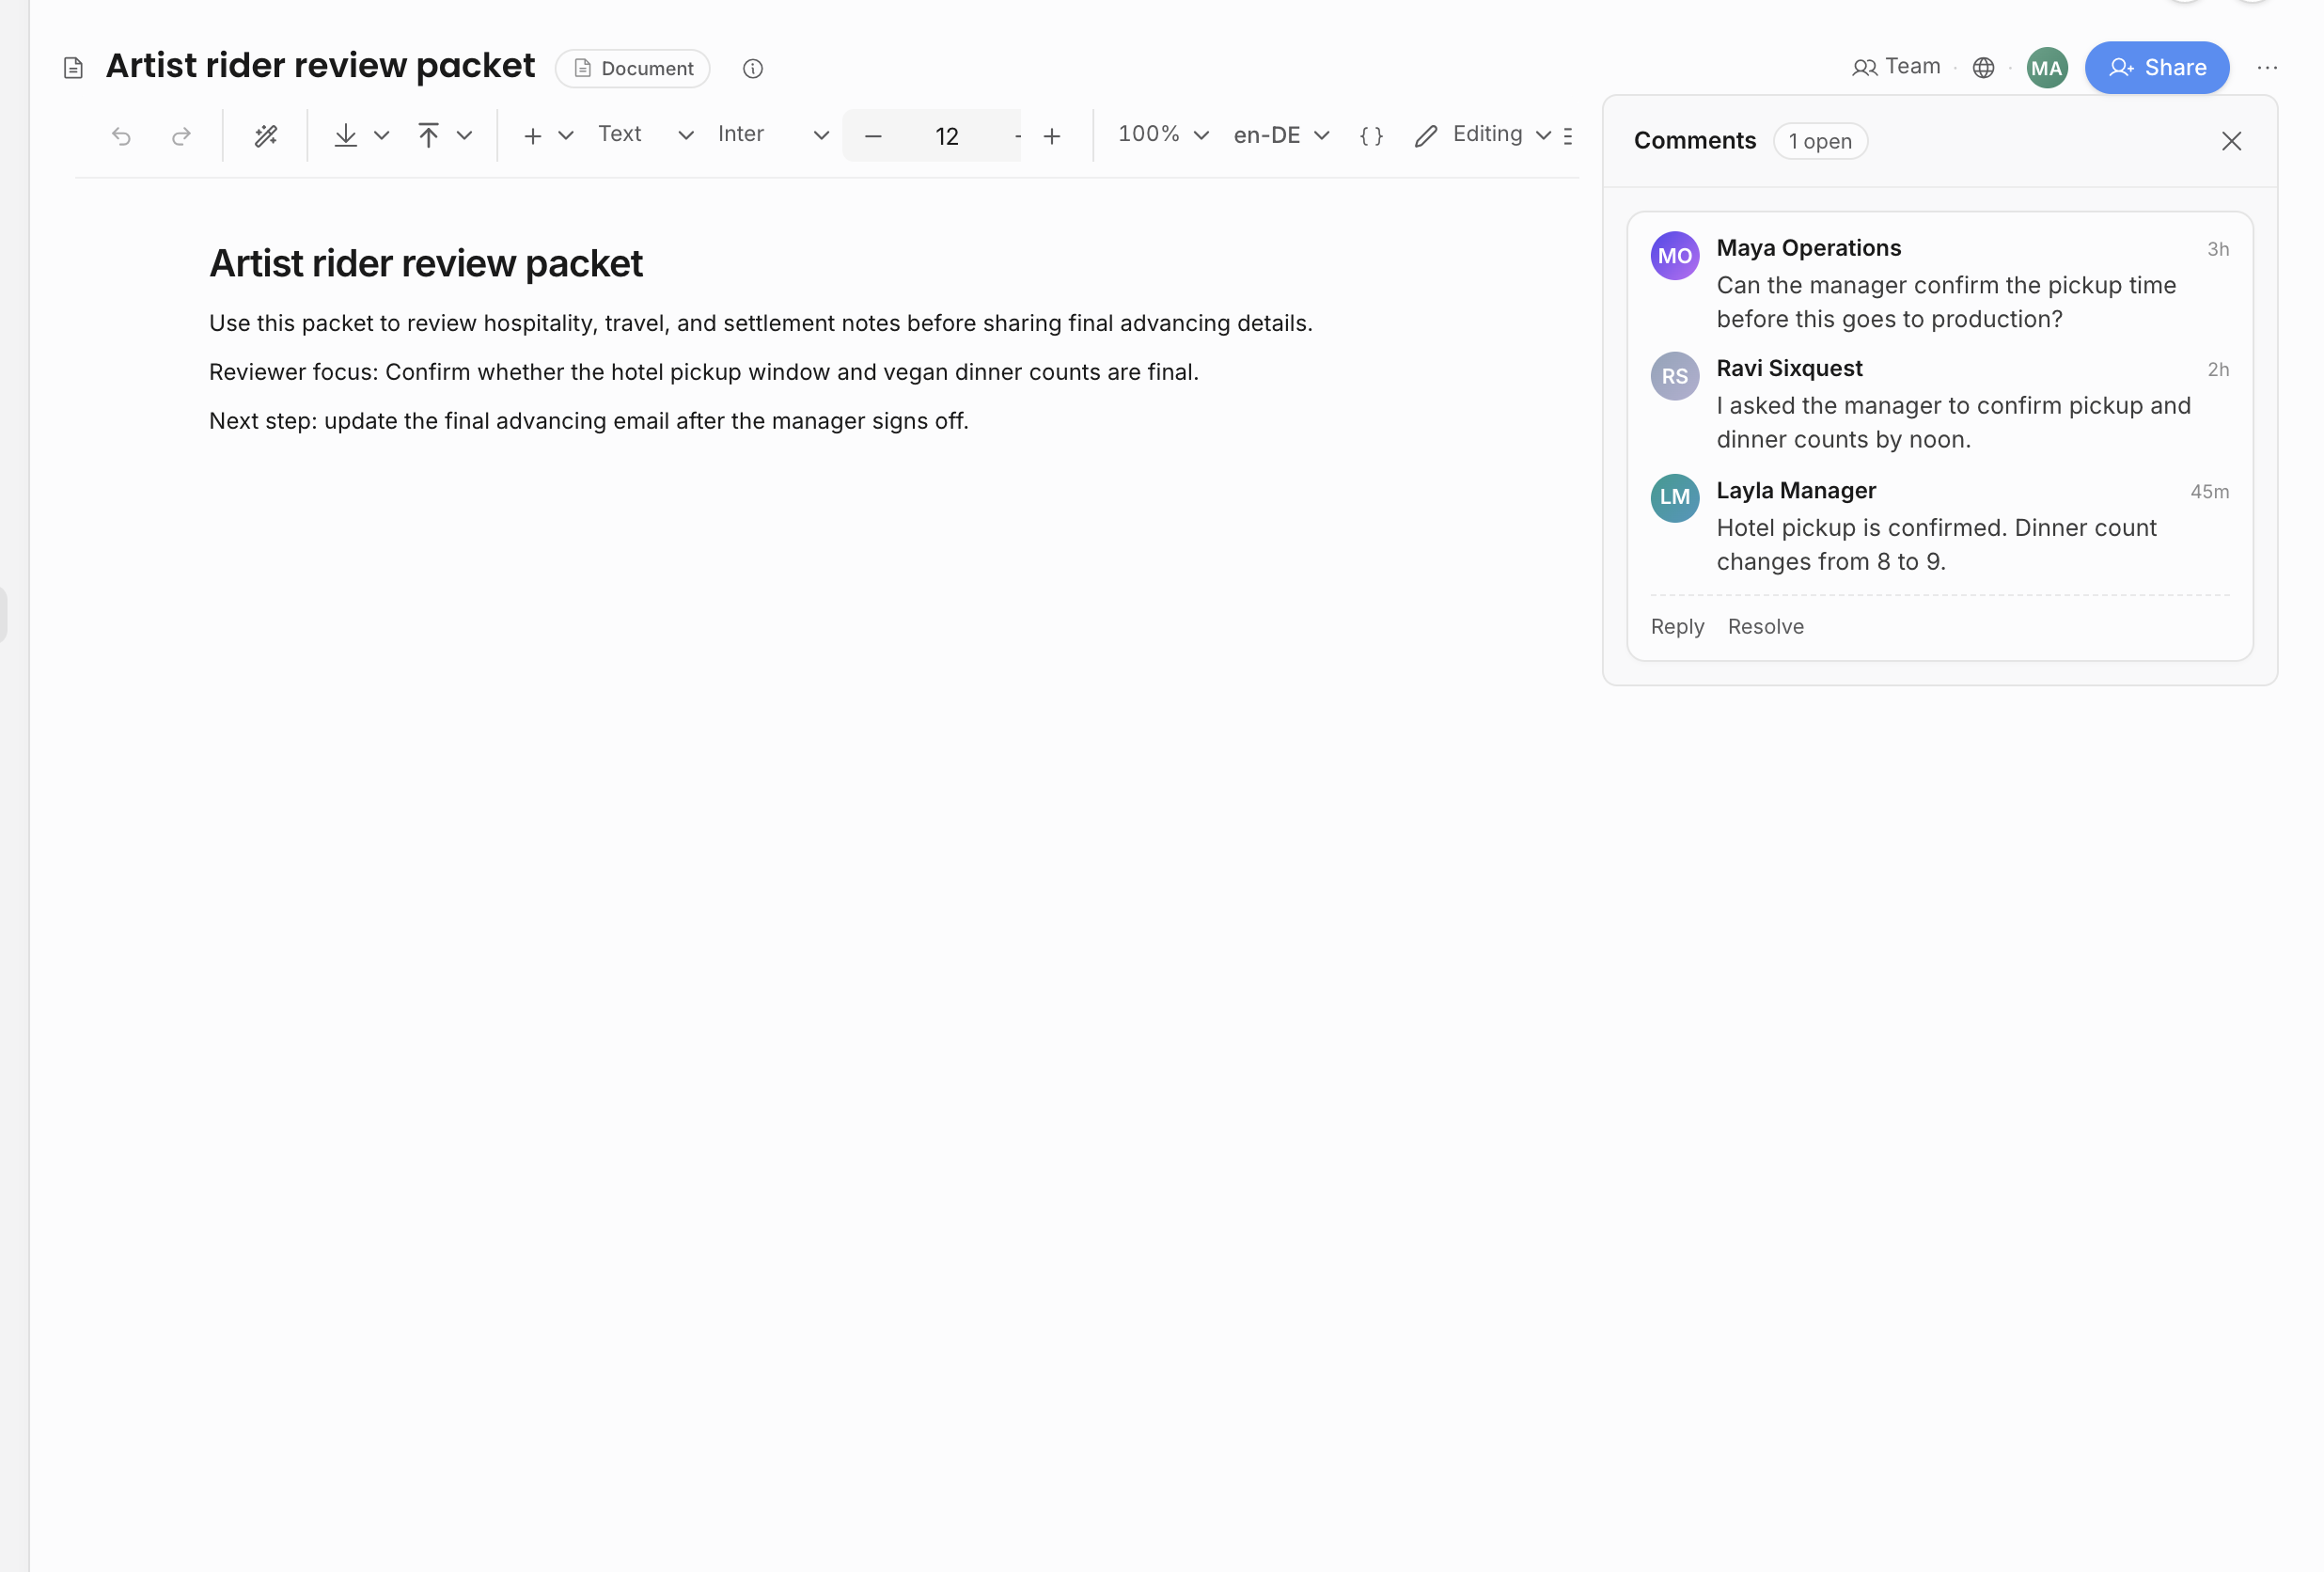Viewport: 2324px width, 1572px height.
Task: Open the document info icon
Action: pyautogui.click(x=753, y=68)
